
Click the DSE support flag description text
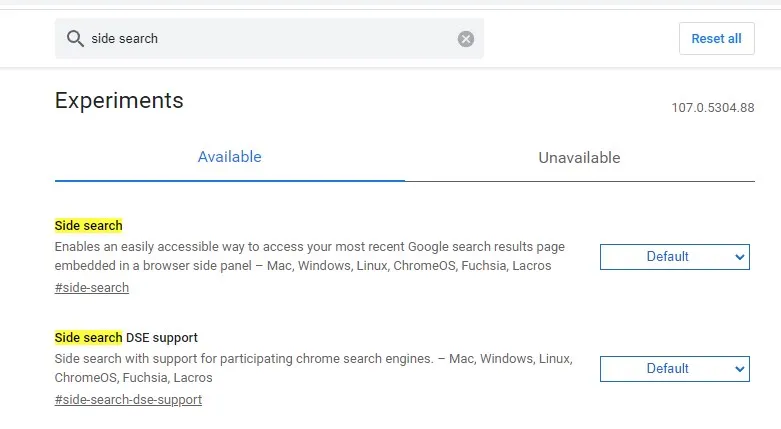click(x=312, y=368)
